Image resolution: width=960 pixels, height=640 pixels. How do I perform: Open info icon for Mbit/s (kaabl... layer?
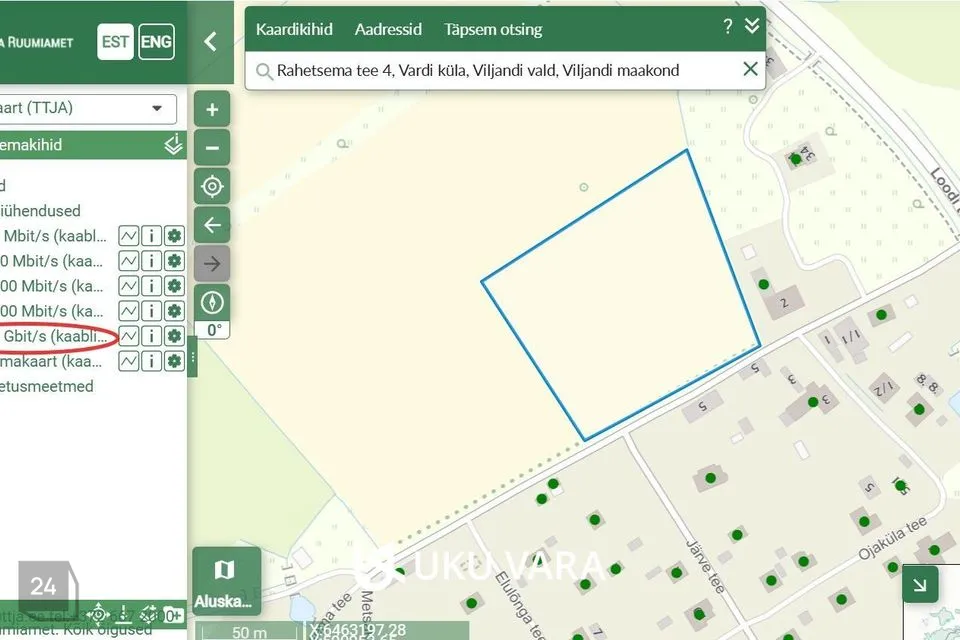[151, 236]
